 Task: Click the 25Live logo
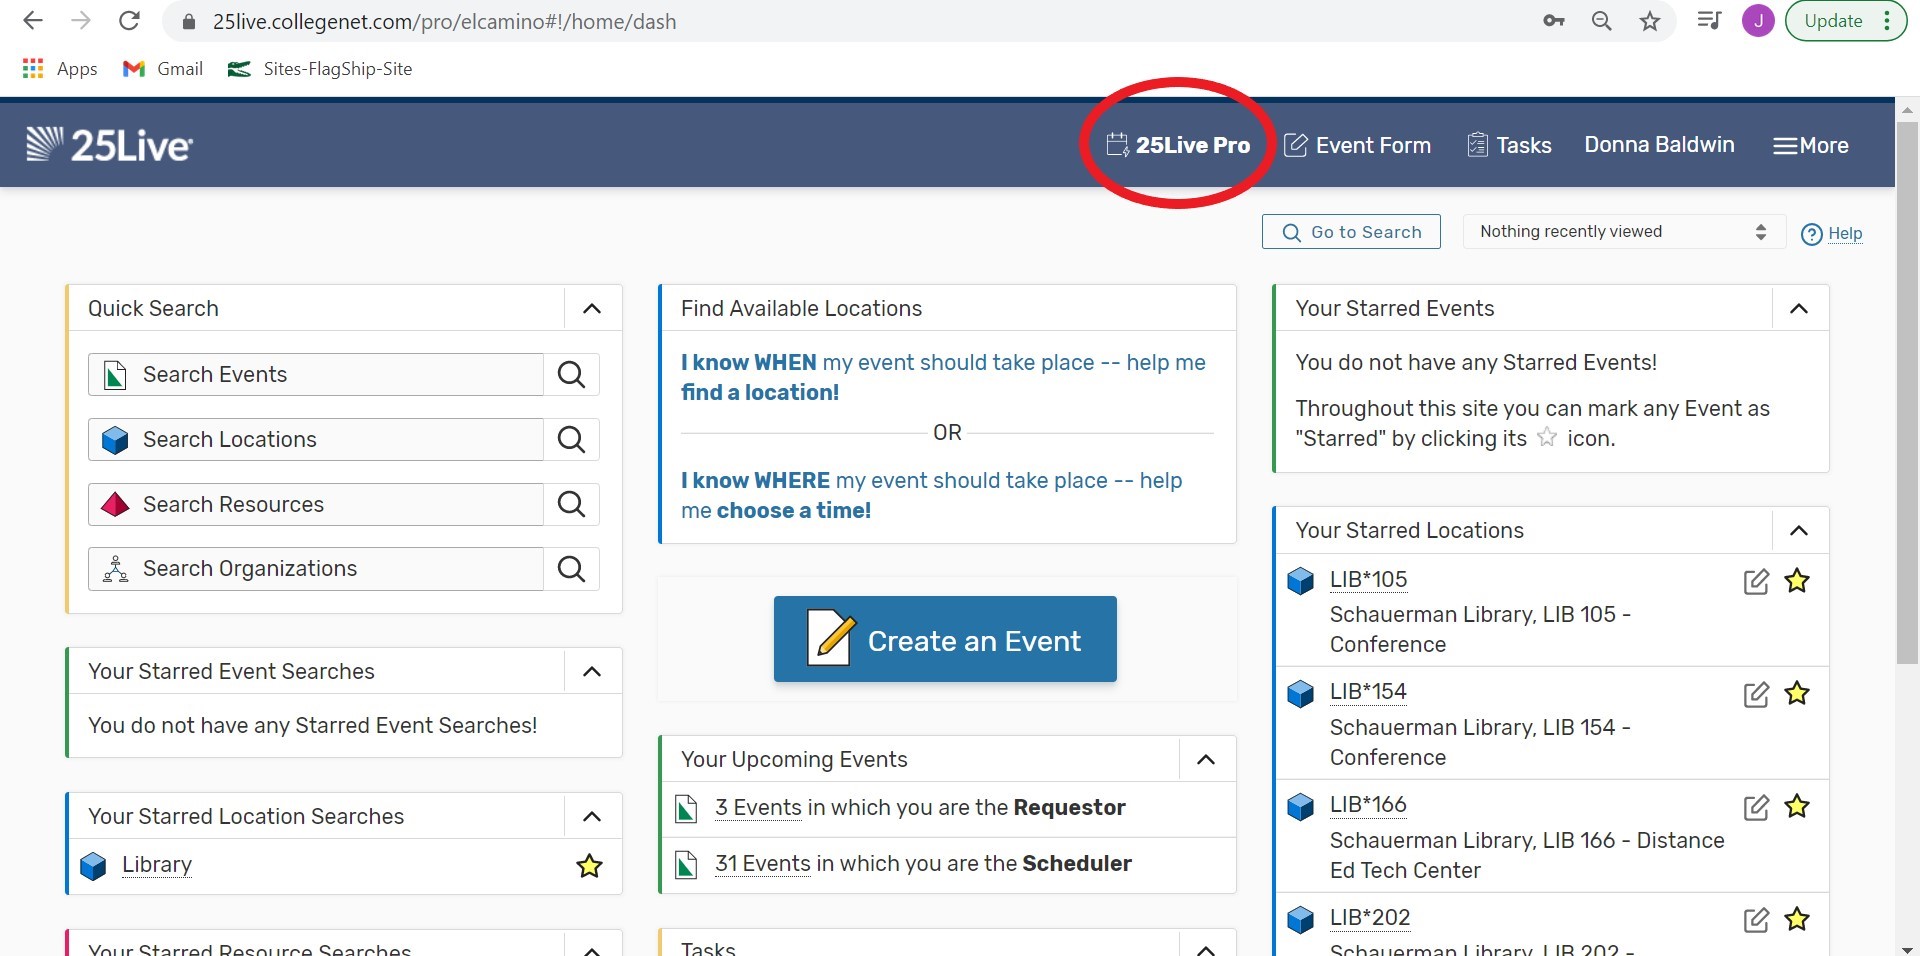tap(109, 145)
